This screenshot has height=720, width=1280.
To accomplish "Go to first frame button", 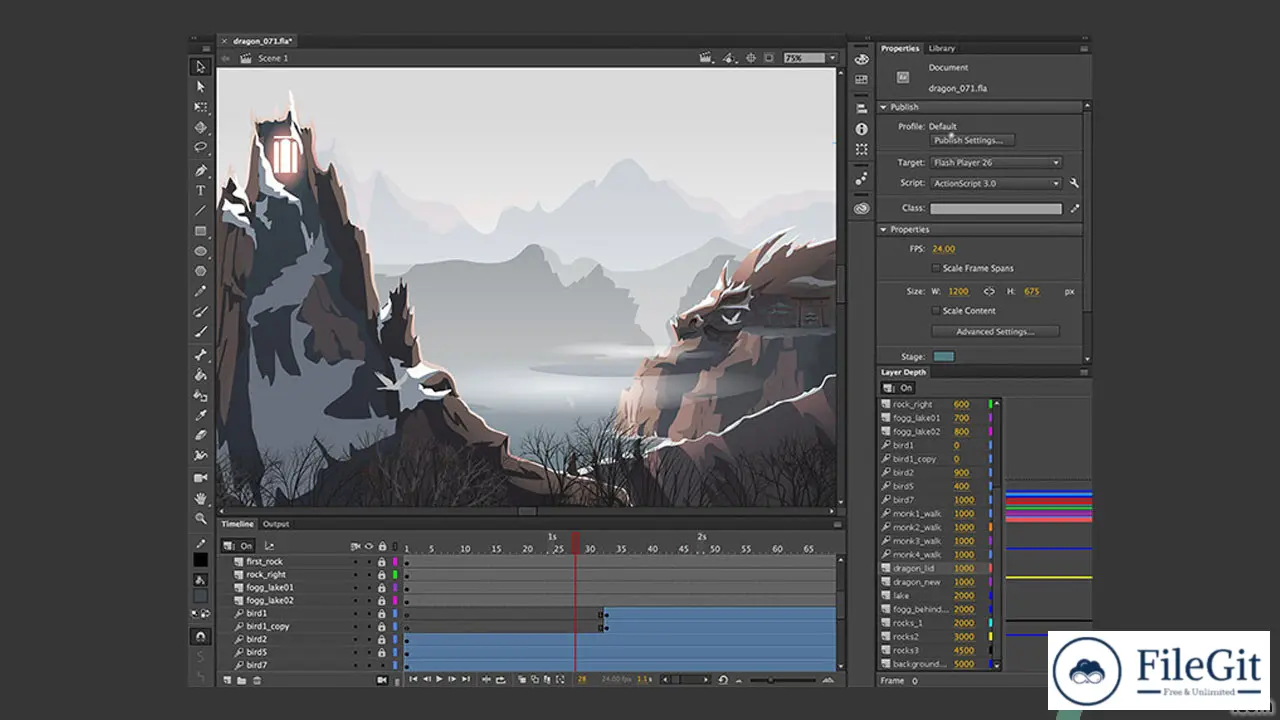I will tap(413, 680).
